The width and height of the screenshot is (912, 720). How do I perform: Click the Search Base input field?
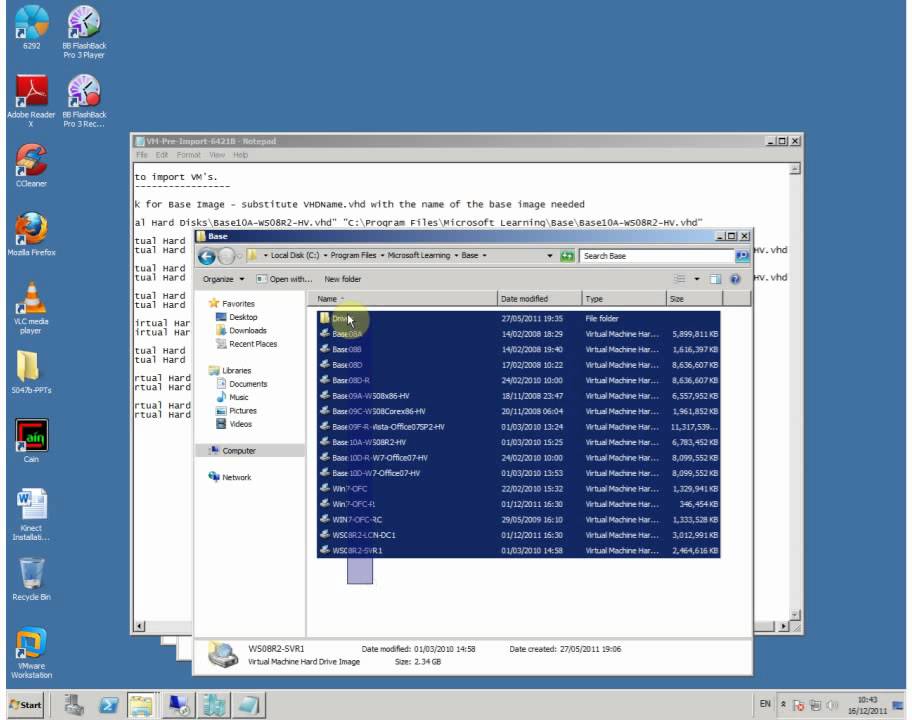pos(657,256)
